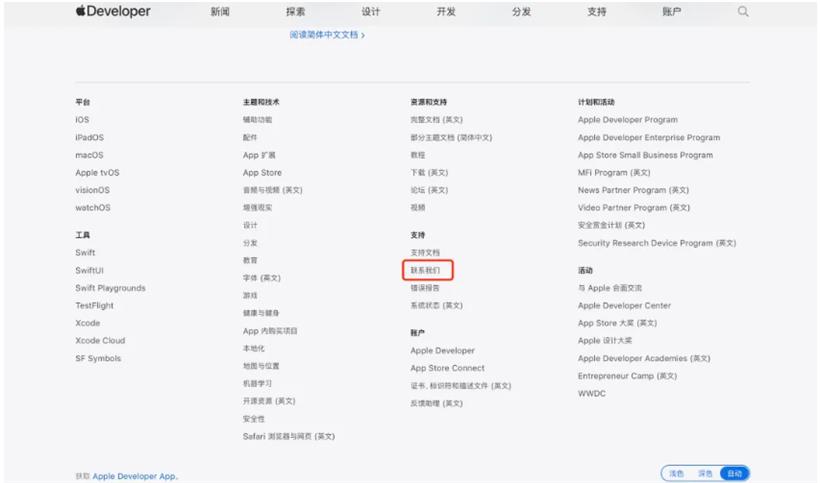Open 部分主题文档 (简体中文) link

coord(451,137)
